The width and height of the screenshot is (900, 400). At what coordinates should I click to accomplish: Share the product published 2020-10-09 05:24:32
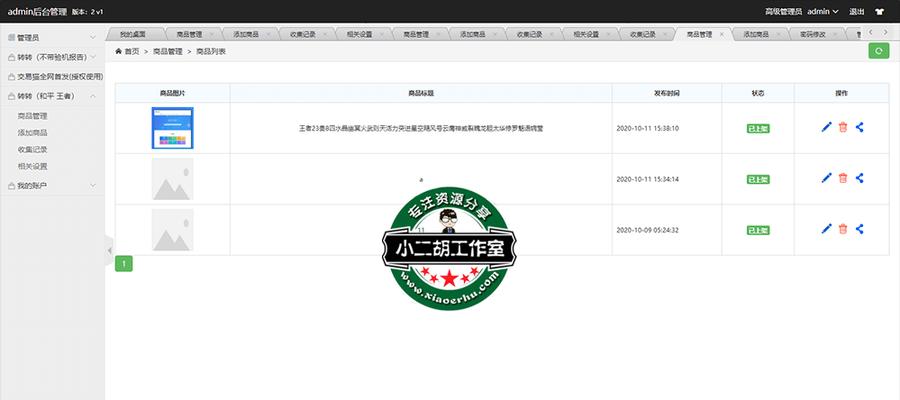pyautogui.click(x=859, y=229)
